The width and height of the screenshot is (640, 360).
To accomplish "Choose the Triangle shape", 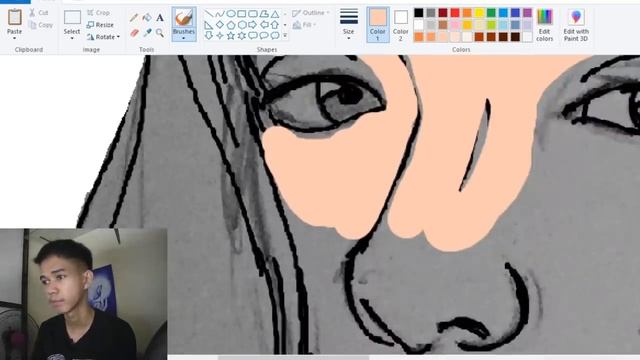I will (275, 14).
